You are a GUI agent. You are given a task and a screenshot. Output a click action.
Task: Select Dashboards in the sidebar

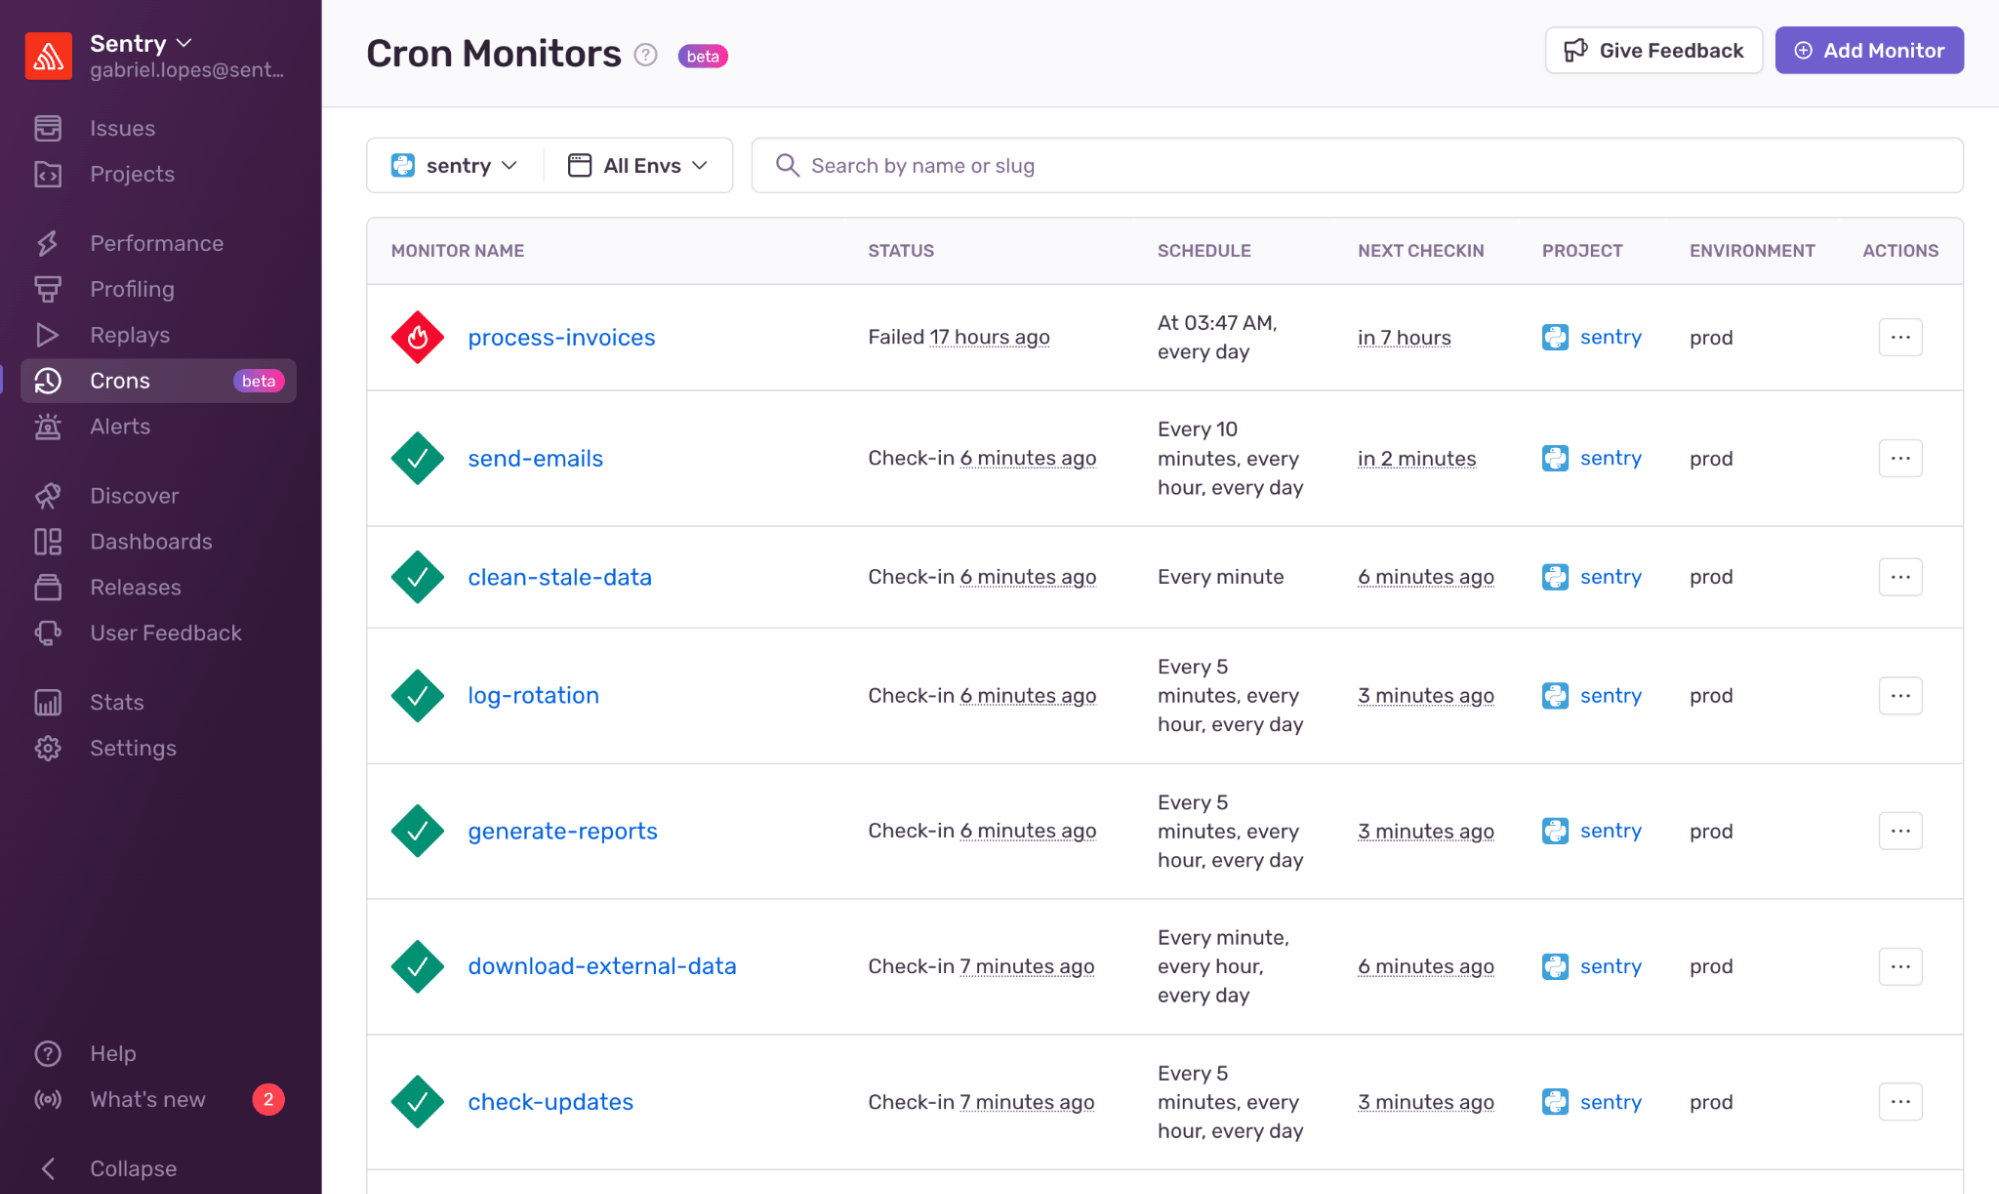47,541
